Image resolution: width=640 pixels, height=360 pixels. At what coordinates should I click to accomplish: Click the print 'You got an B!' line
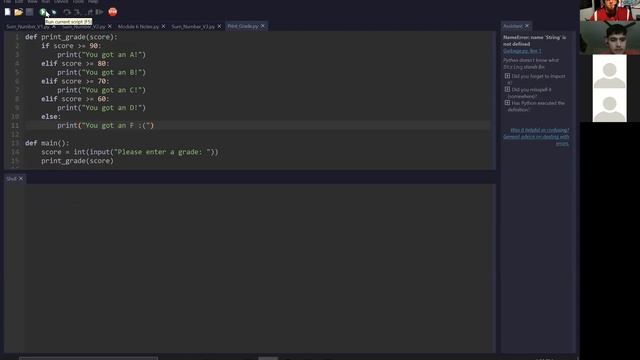point(101,72)
